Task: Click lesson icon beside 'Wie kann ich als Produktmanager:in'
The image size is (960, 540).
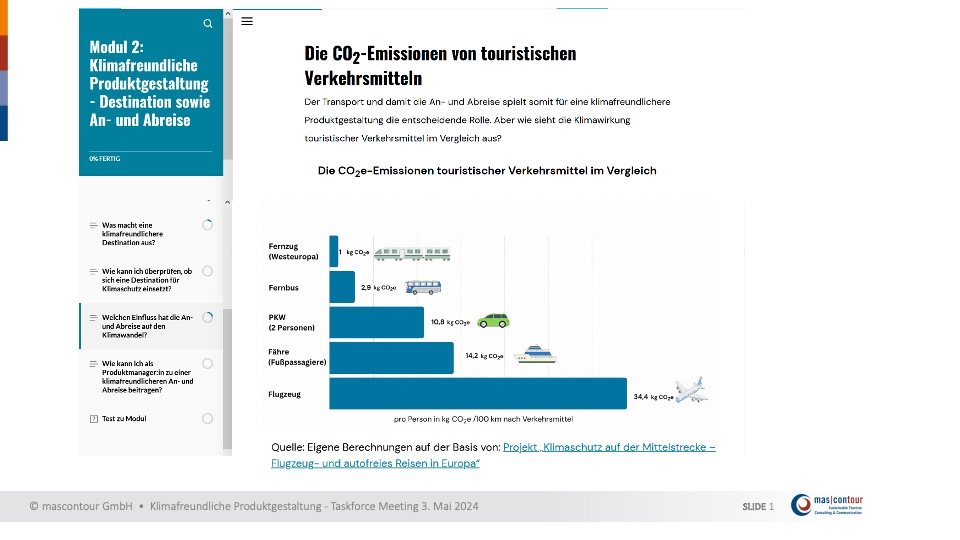Action: tap(94, 364)
